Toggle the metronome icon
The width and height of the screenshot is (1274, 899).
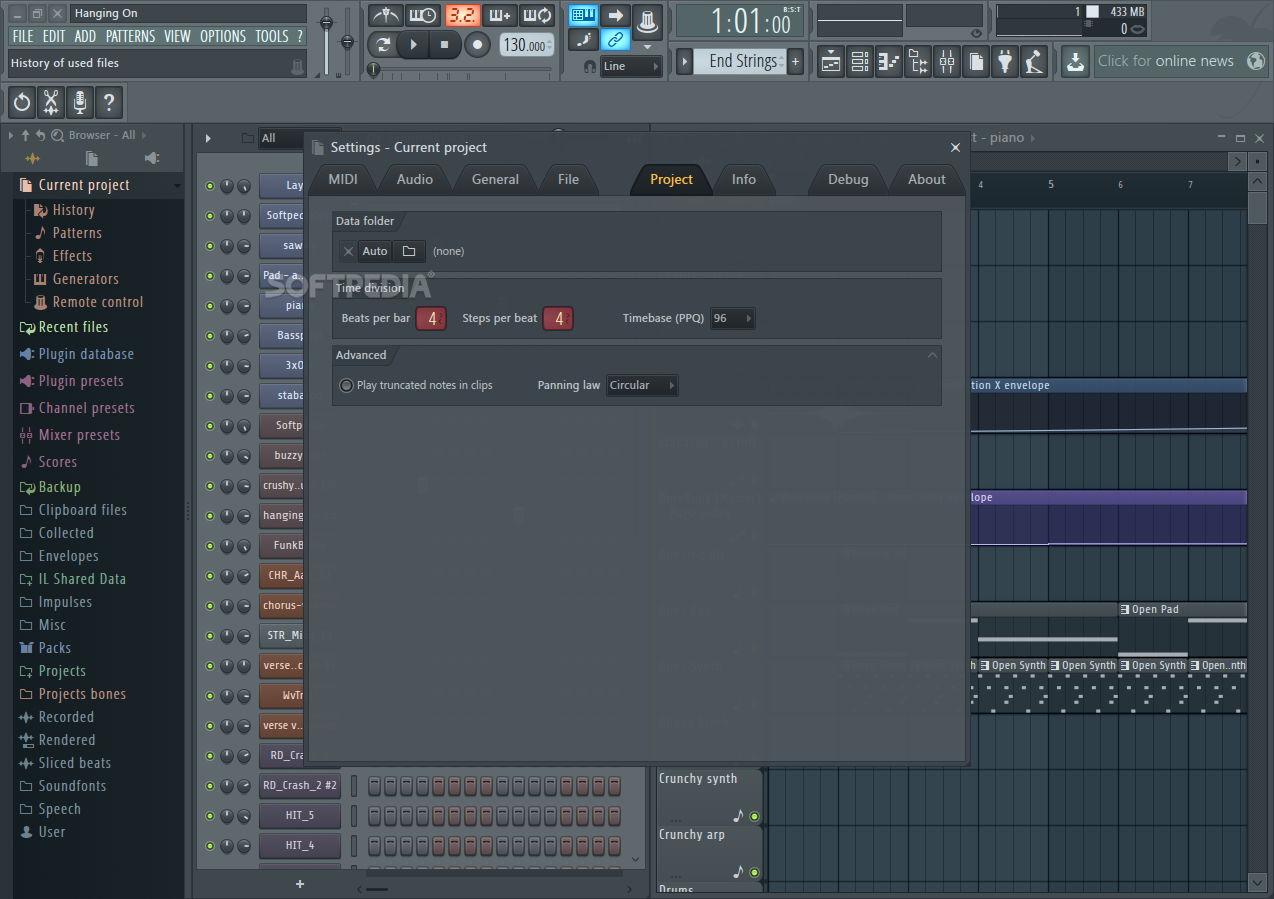pyautogui.click(x=385, y=15)
